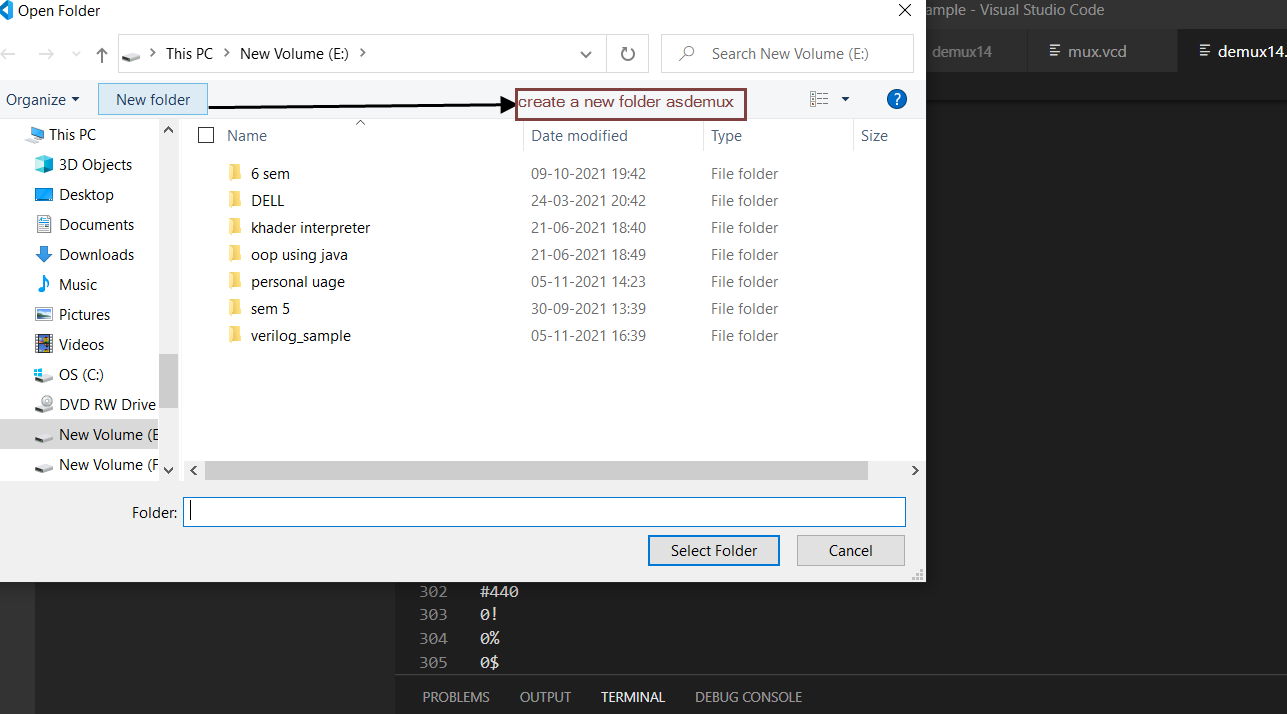Open Documents in navigation pane
Image resolution: width=1287 pixels, height=714 pixels.
pyautogui.click(x=96, y=224)
